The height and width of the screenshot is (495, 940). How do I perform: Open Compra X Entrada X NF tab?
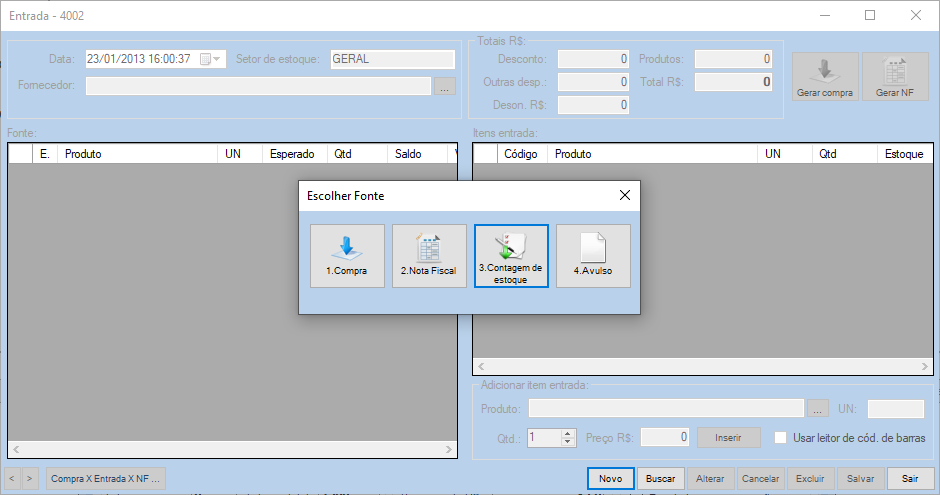(x=105, y=479)
